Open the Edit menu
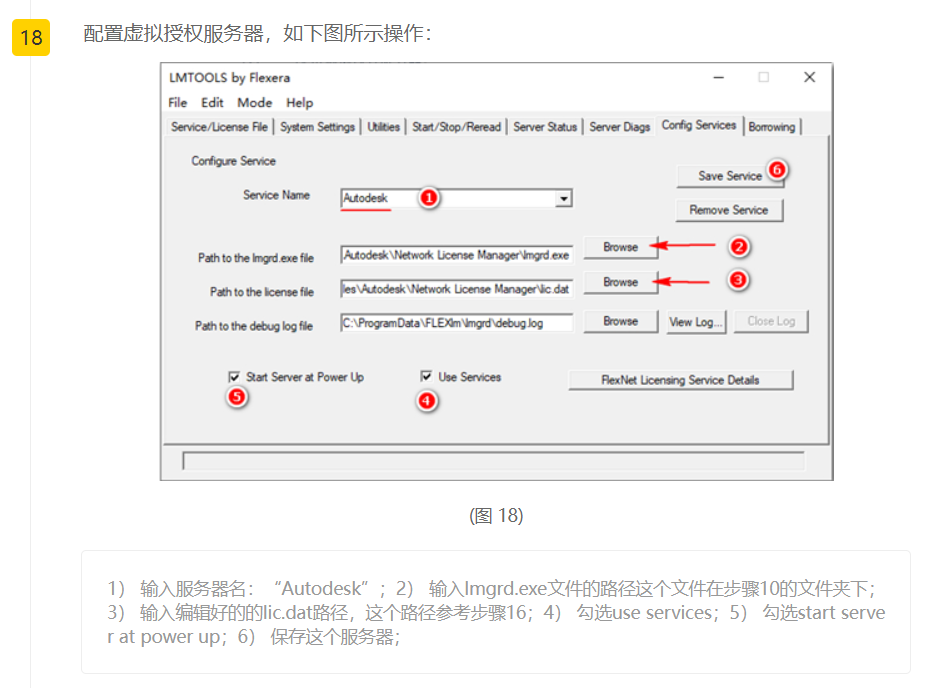 click(212, 102)
